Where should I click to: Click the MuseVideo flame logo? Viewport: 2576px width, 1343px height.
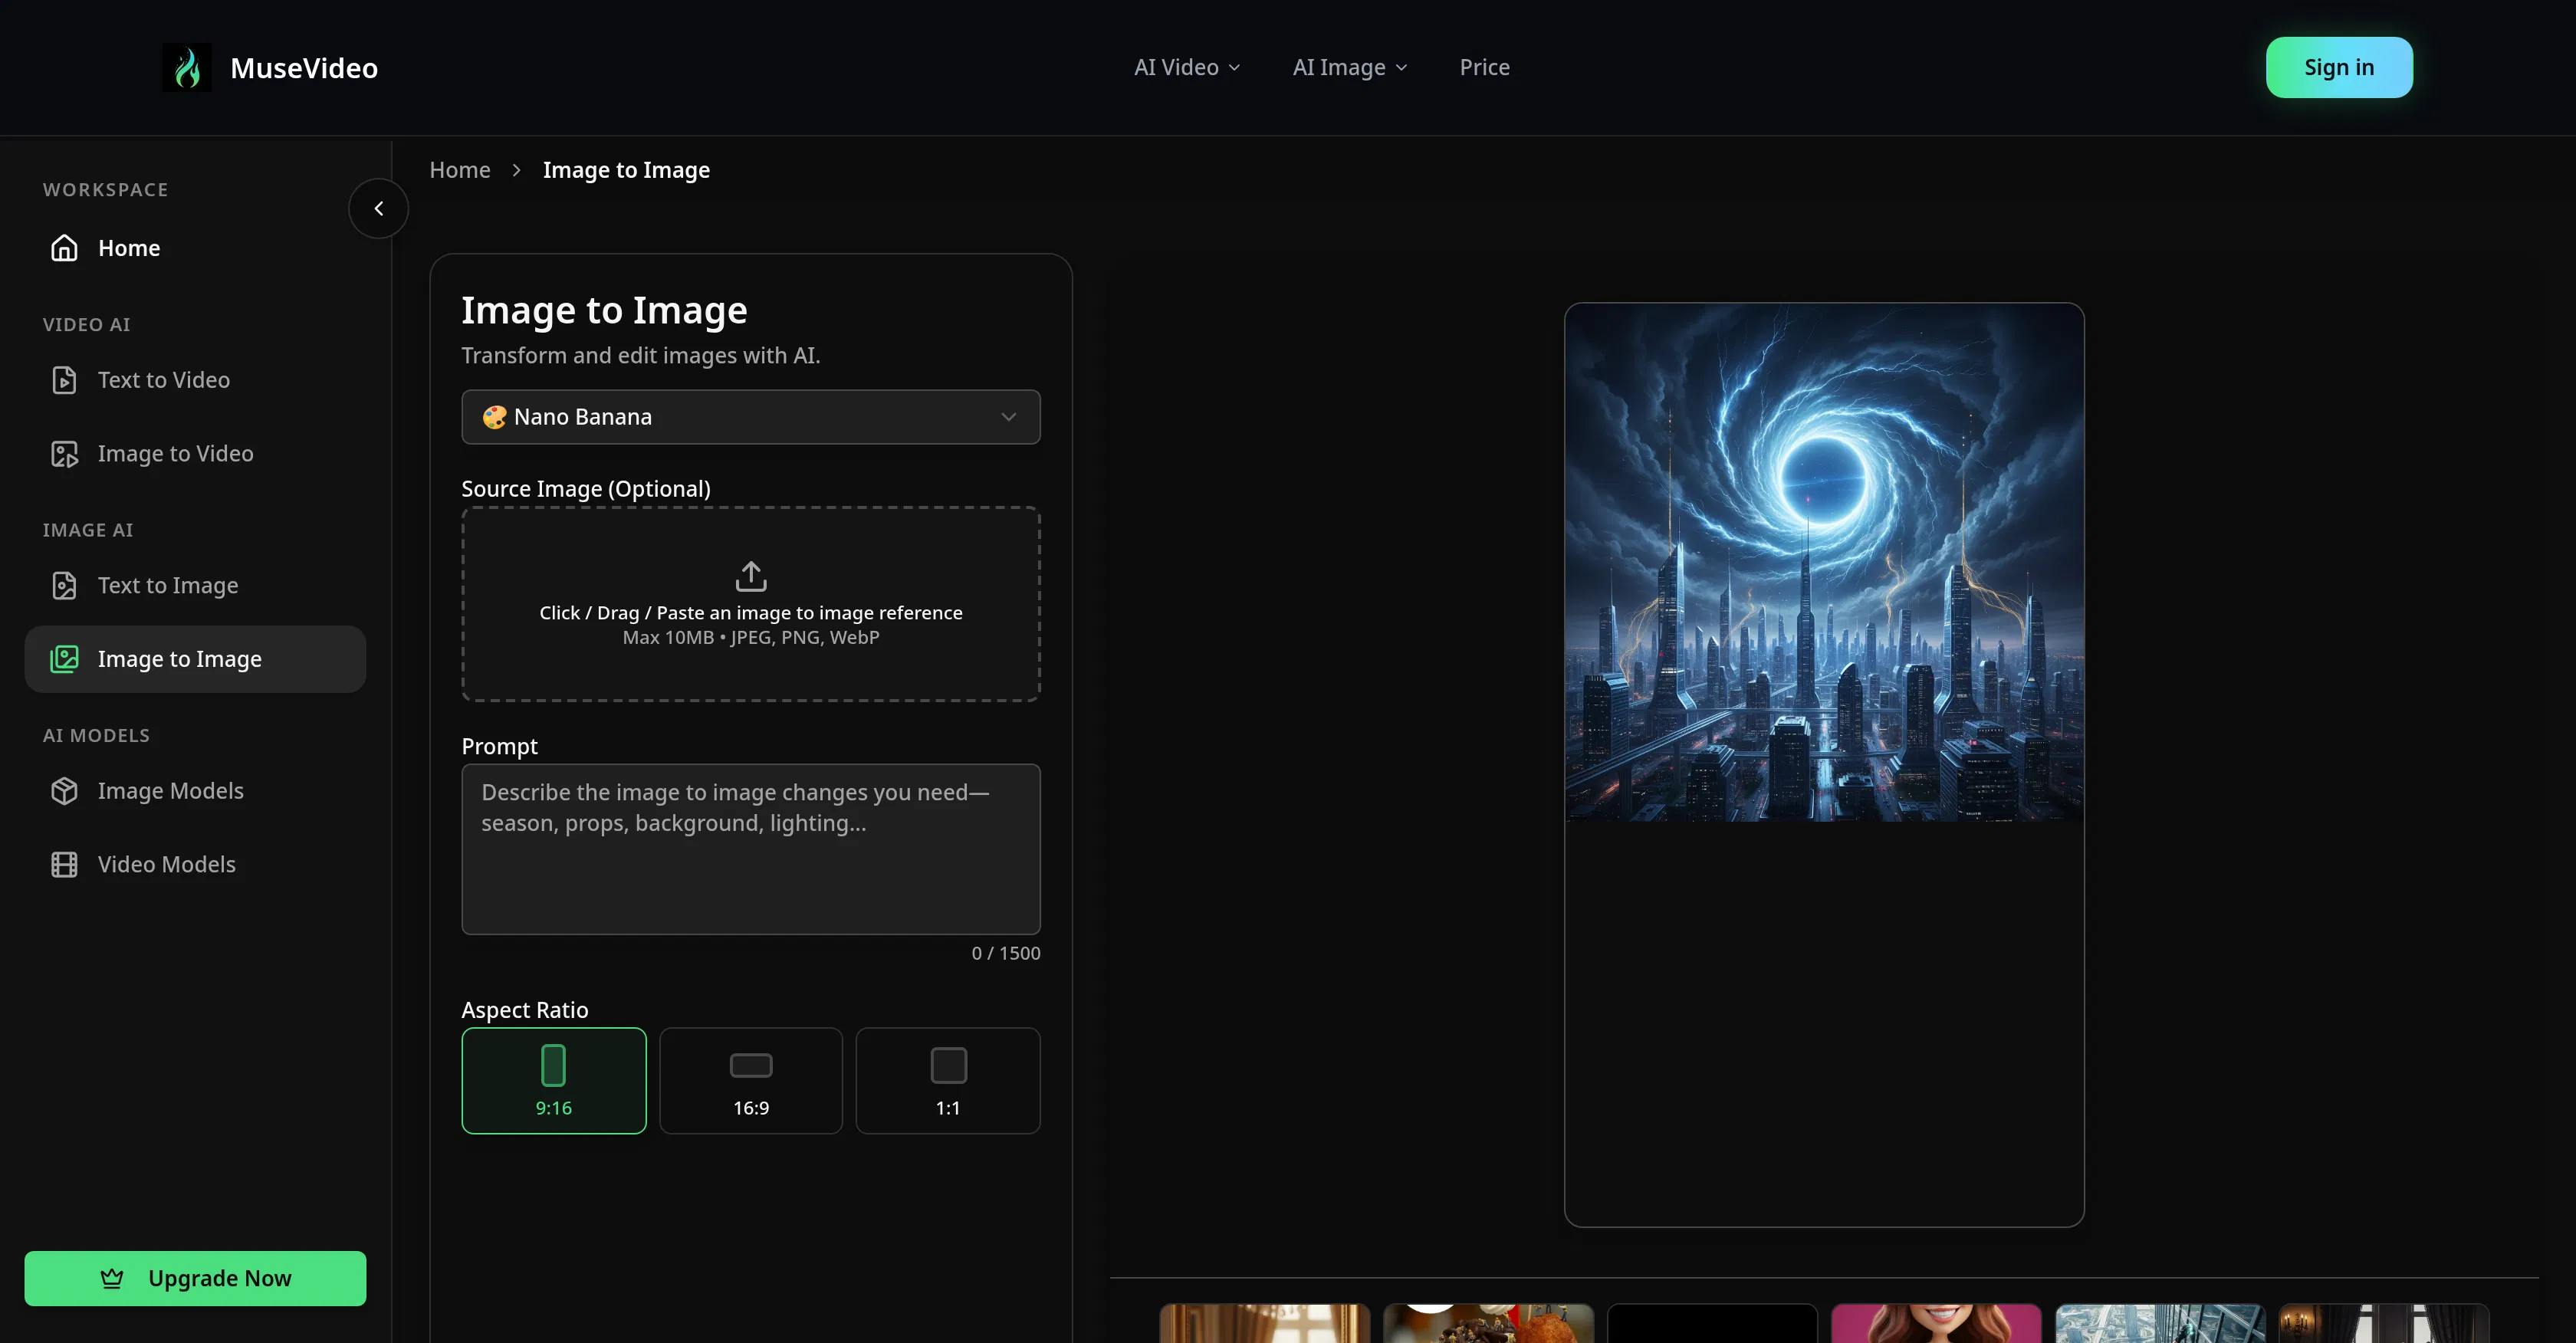click(x=186, y=67)
